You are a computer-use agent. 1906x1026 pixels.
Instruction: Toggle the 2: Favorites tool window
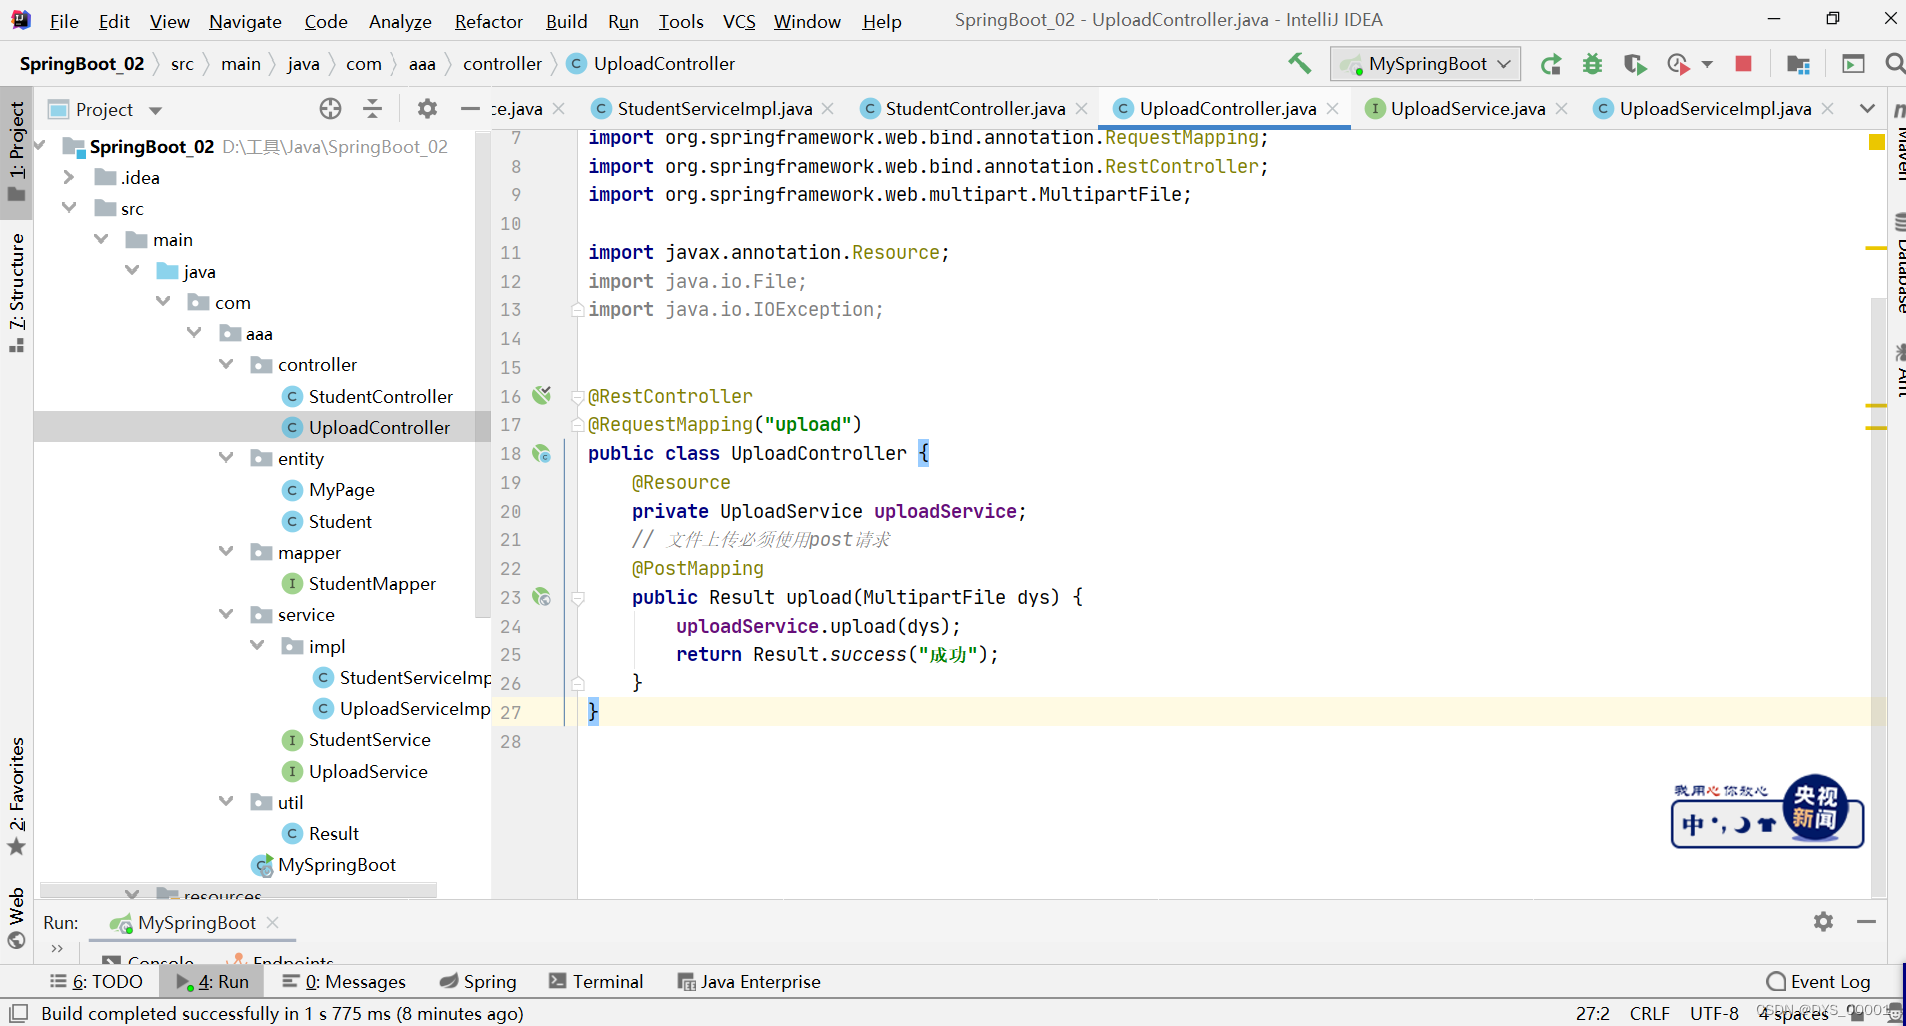pyautogui.click(x=17, y=796)
